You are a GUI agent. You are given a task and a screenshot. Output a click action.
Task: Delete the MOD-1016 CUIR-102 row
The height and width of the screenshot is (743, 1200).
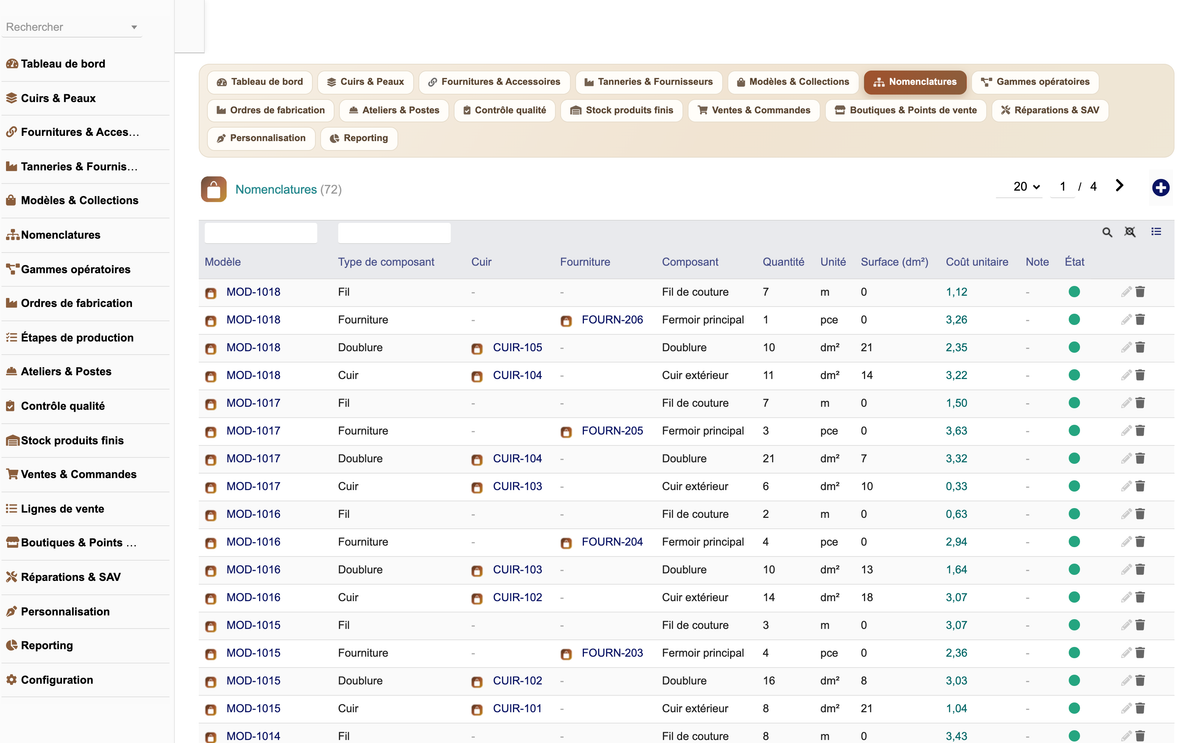point(1140,597)
